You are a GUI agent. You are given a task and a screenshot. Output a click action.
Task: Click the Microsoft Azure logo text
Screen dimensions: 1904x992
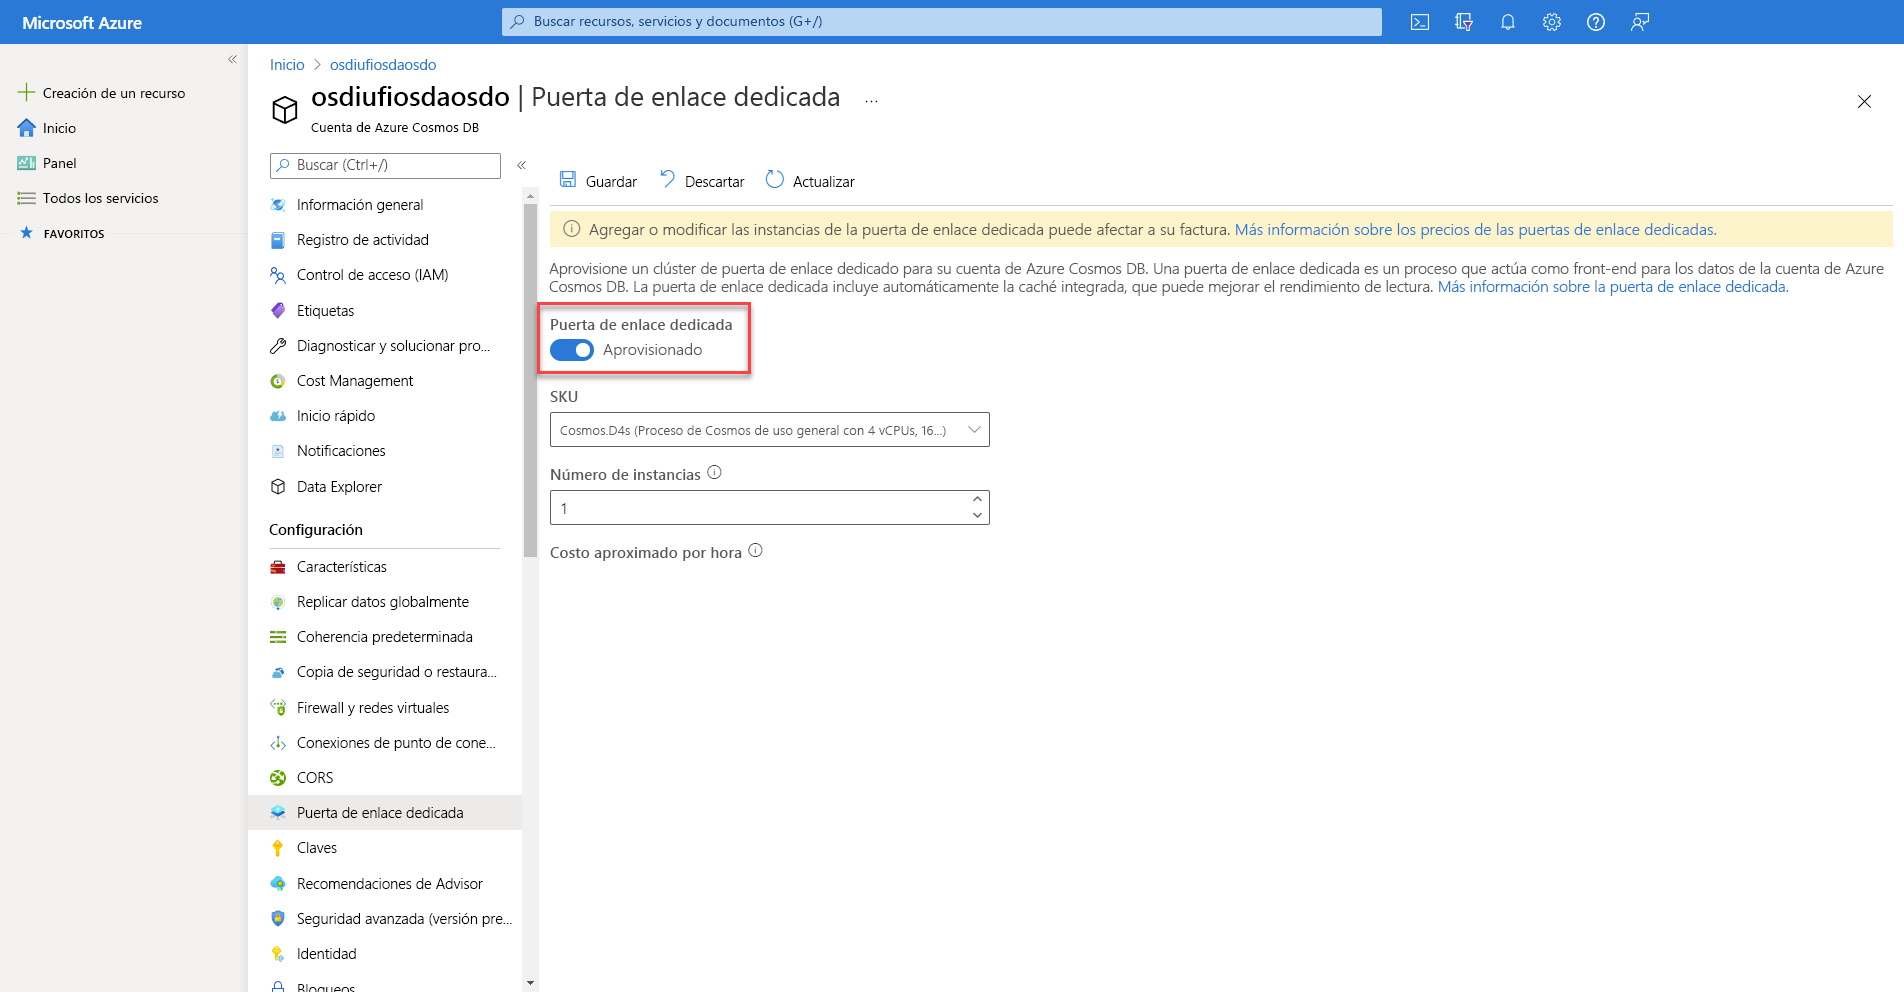click(82, 23)
